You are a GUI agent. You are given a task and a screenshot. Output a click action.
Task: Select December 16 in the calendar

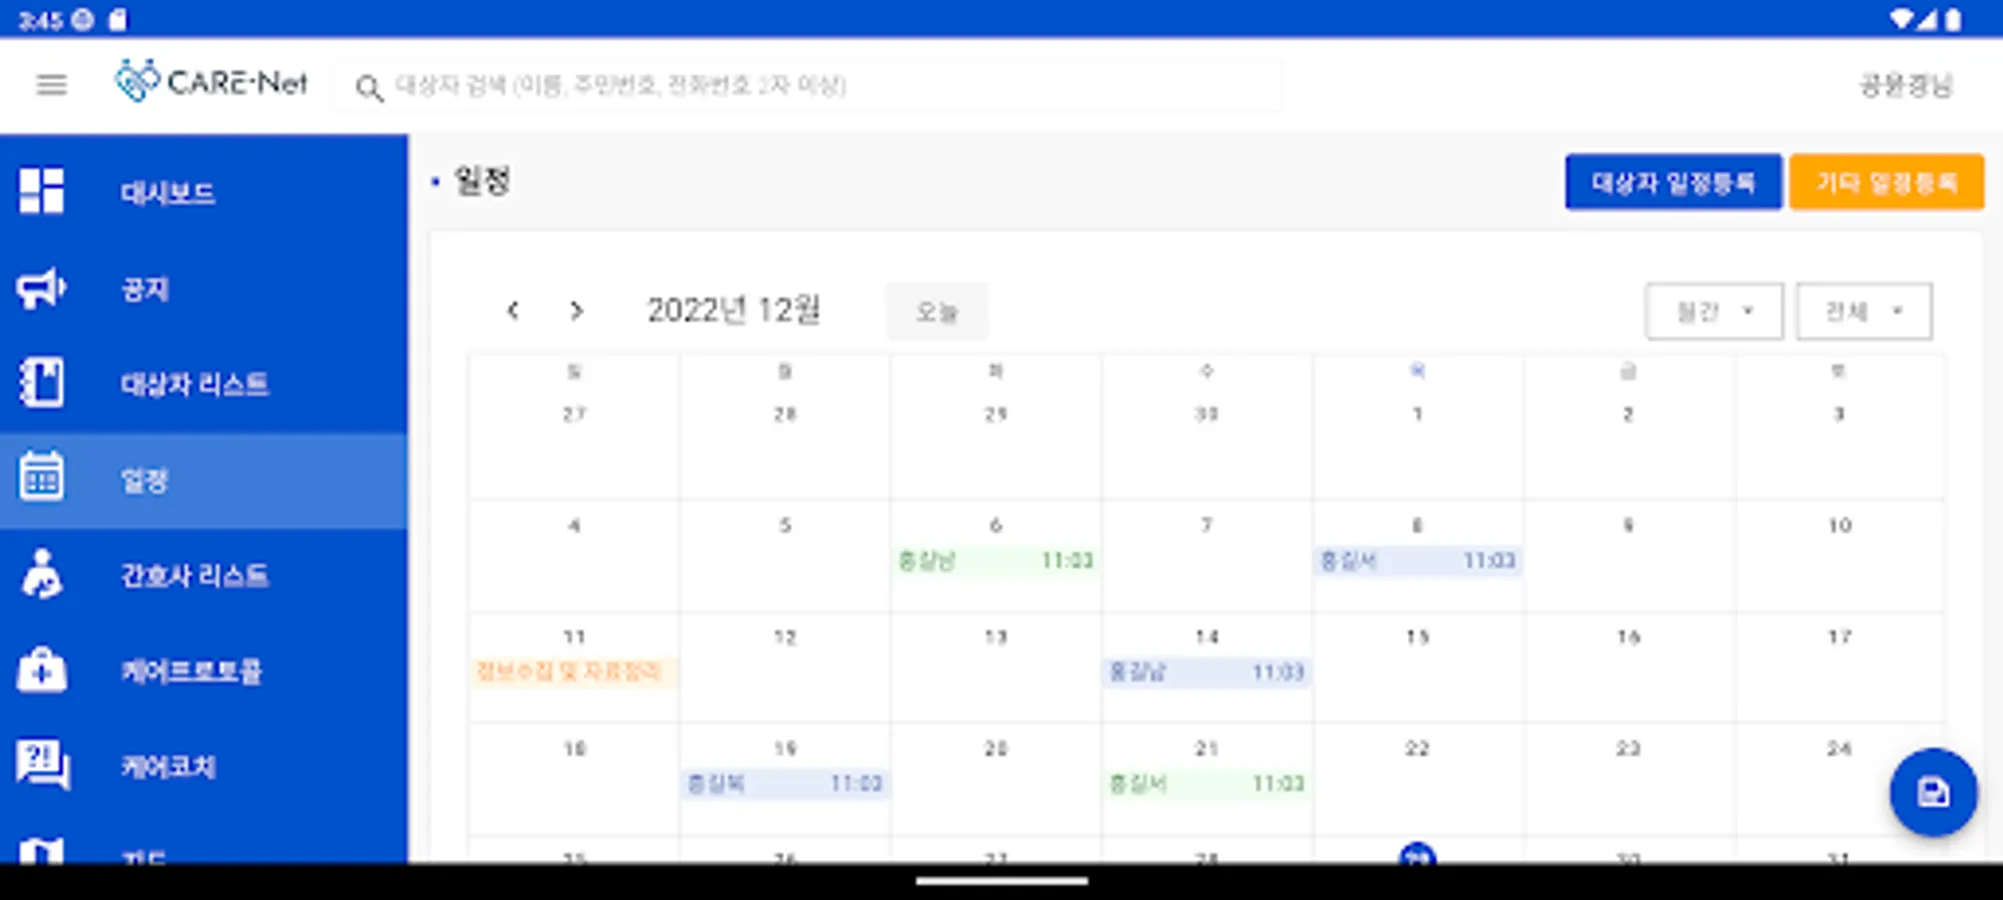1628,637
